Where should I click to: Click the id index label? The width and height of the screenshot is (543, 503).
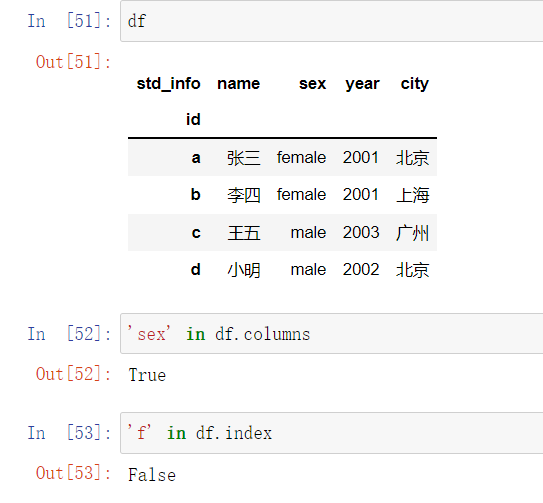pyautogui.click(x=193, y=120)
